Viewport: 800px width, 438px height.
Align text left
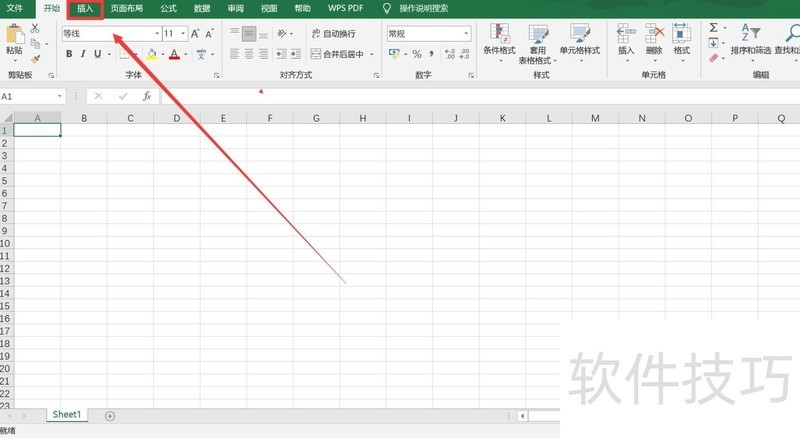tap(234, 54)
